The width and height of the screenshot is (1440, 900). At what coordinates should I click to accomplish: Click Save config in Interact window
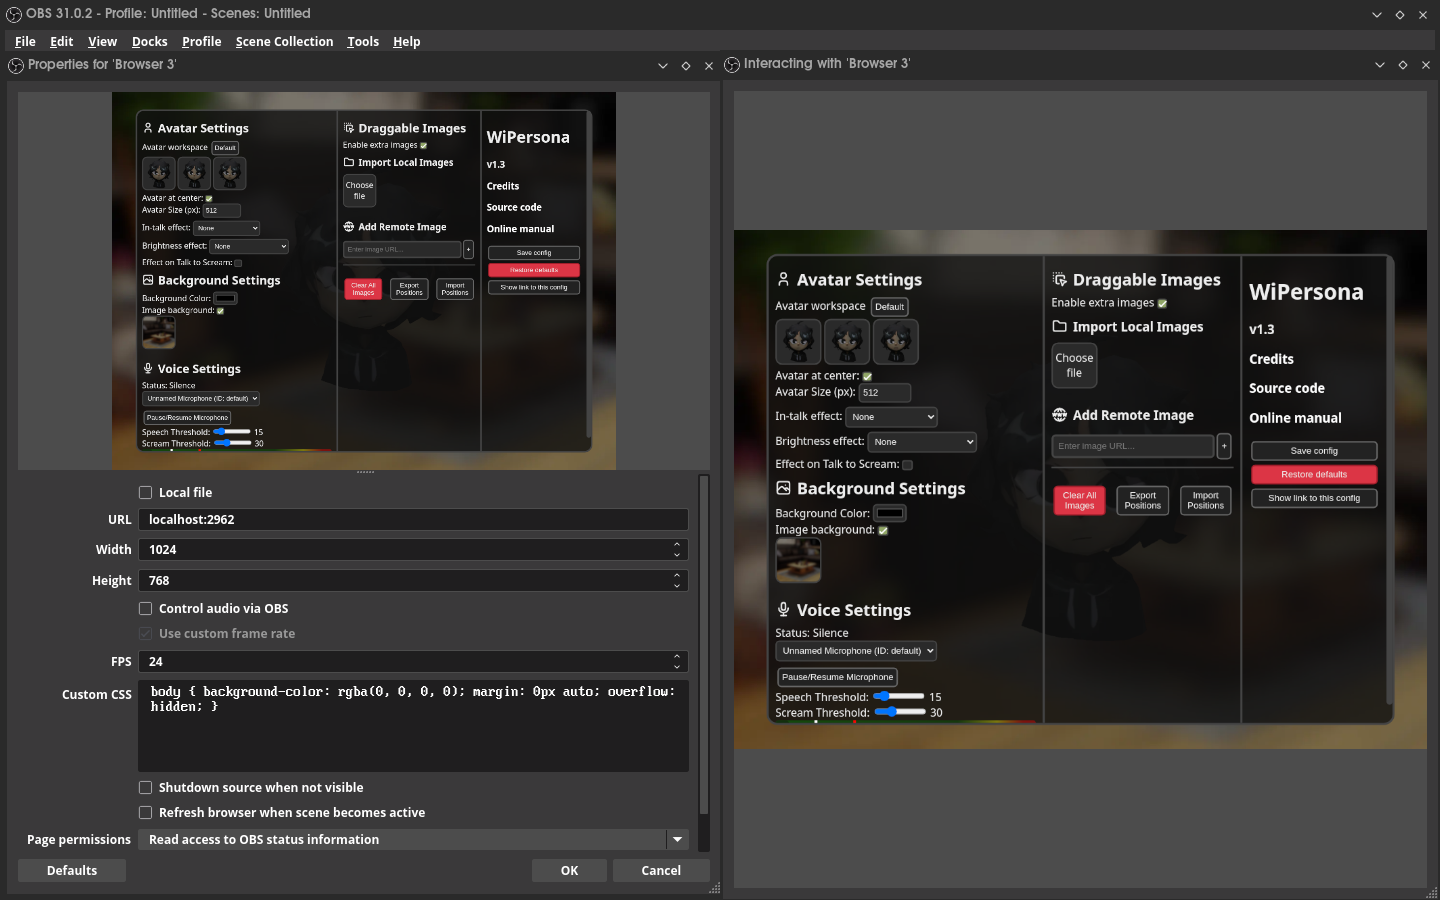pyautogui.click(x=1314, y=451)
